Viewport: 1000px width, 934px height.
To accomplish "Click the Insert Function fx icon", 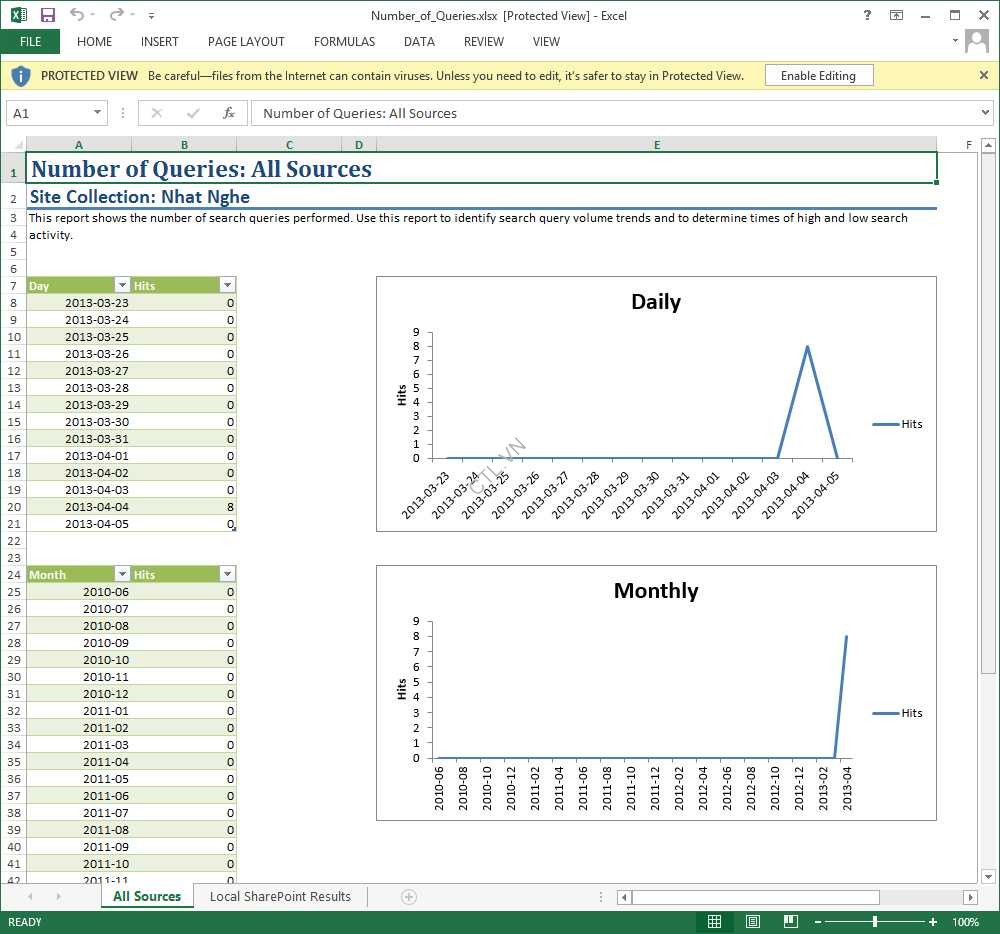I will [228, 113].
